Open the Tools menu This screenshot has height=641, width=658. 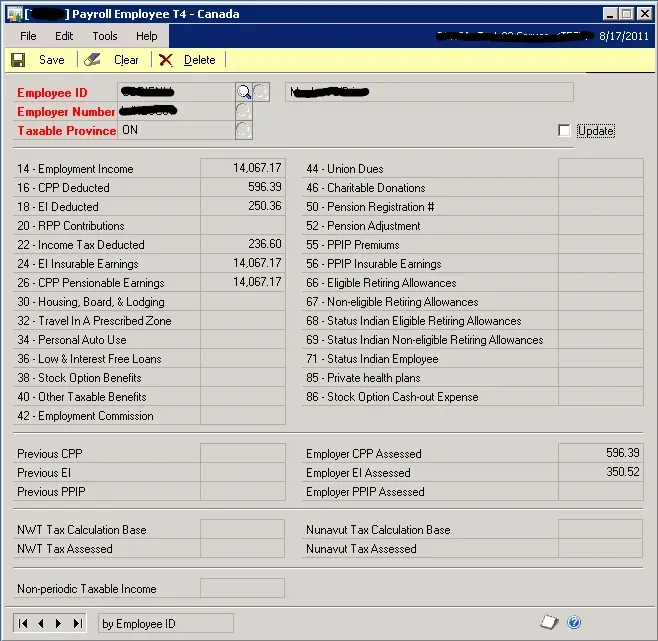pyautogui.click(x=105, y=36)
